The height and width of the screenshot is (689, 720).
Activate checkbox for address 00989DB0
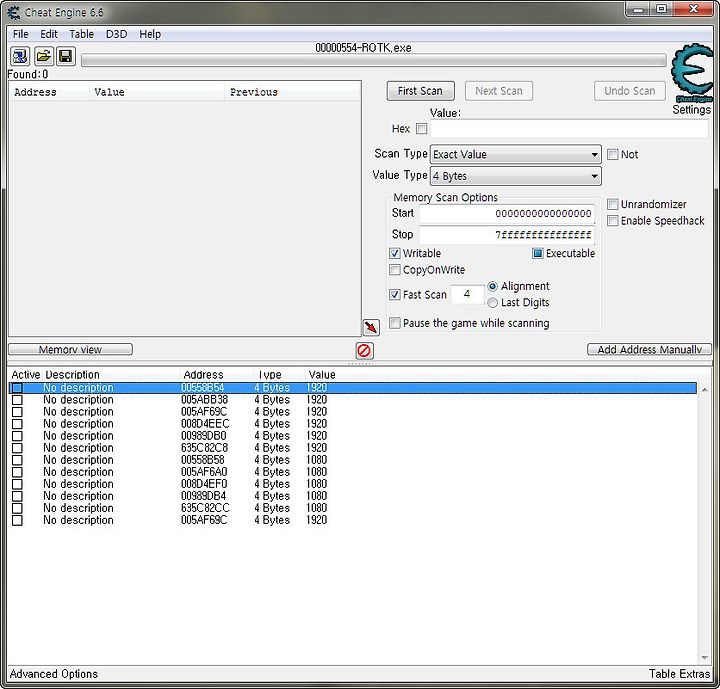click(17, 436)
